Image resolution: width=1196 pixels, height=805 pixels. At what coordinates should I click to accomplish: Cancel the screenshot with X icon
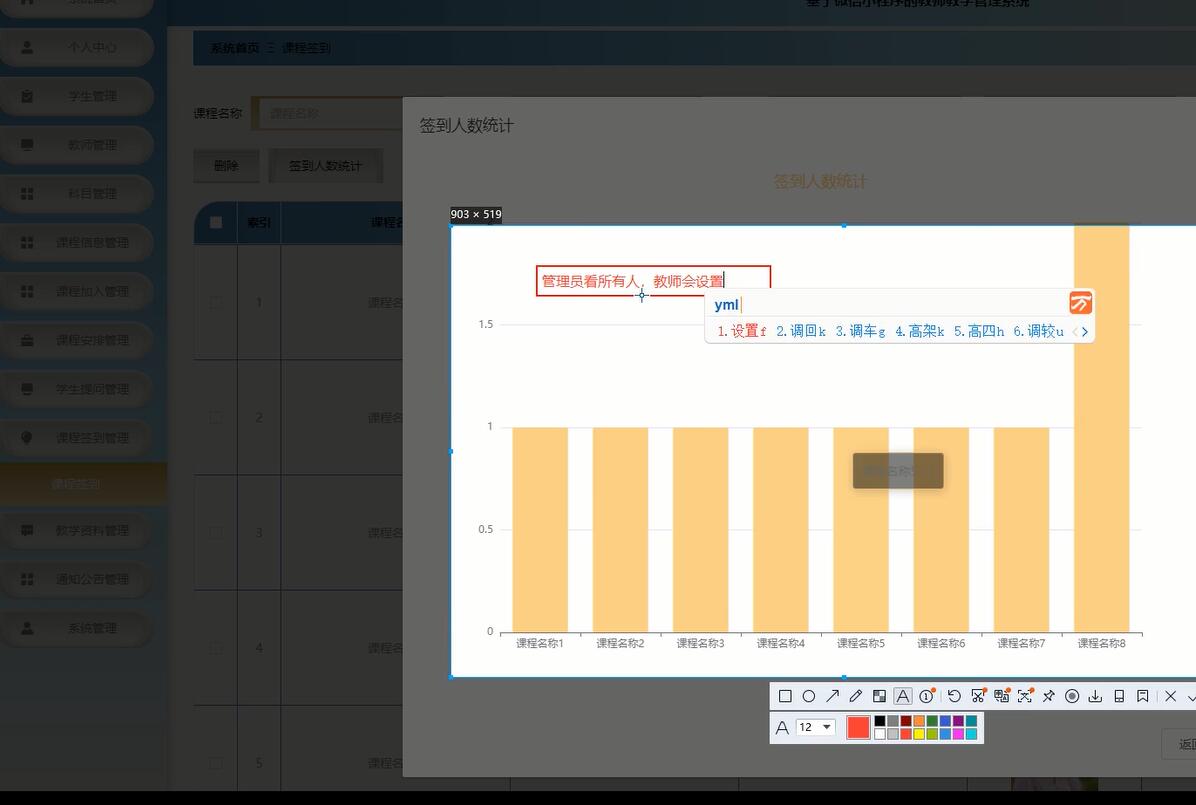coord(1171,696)
